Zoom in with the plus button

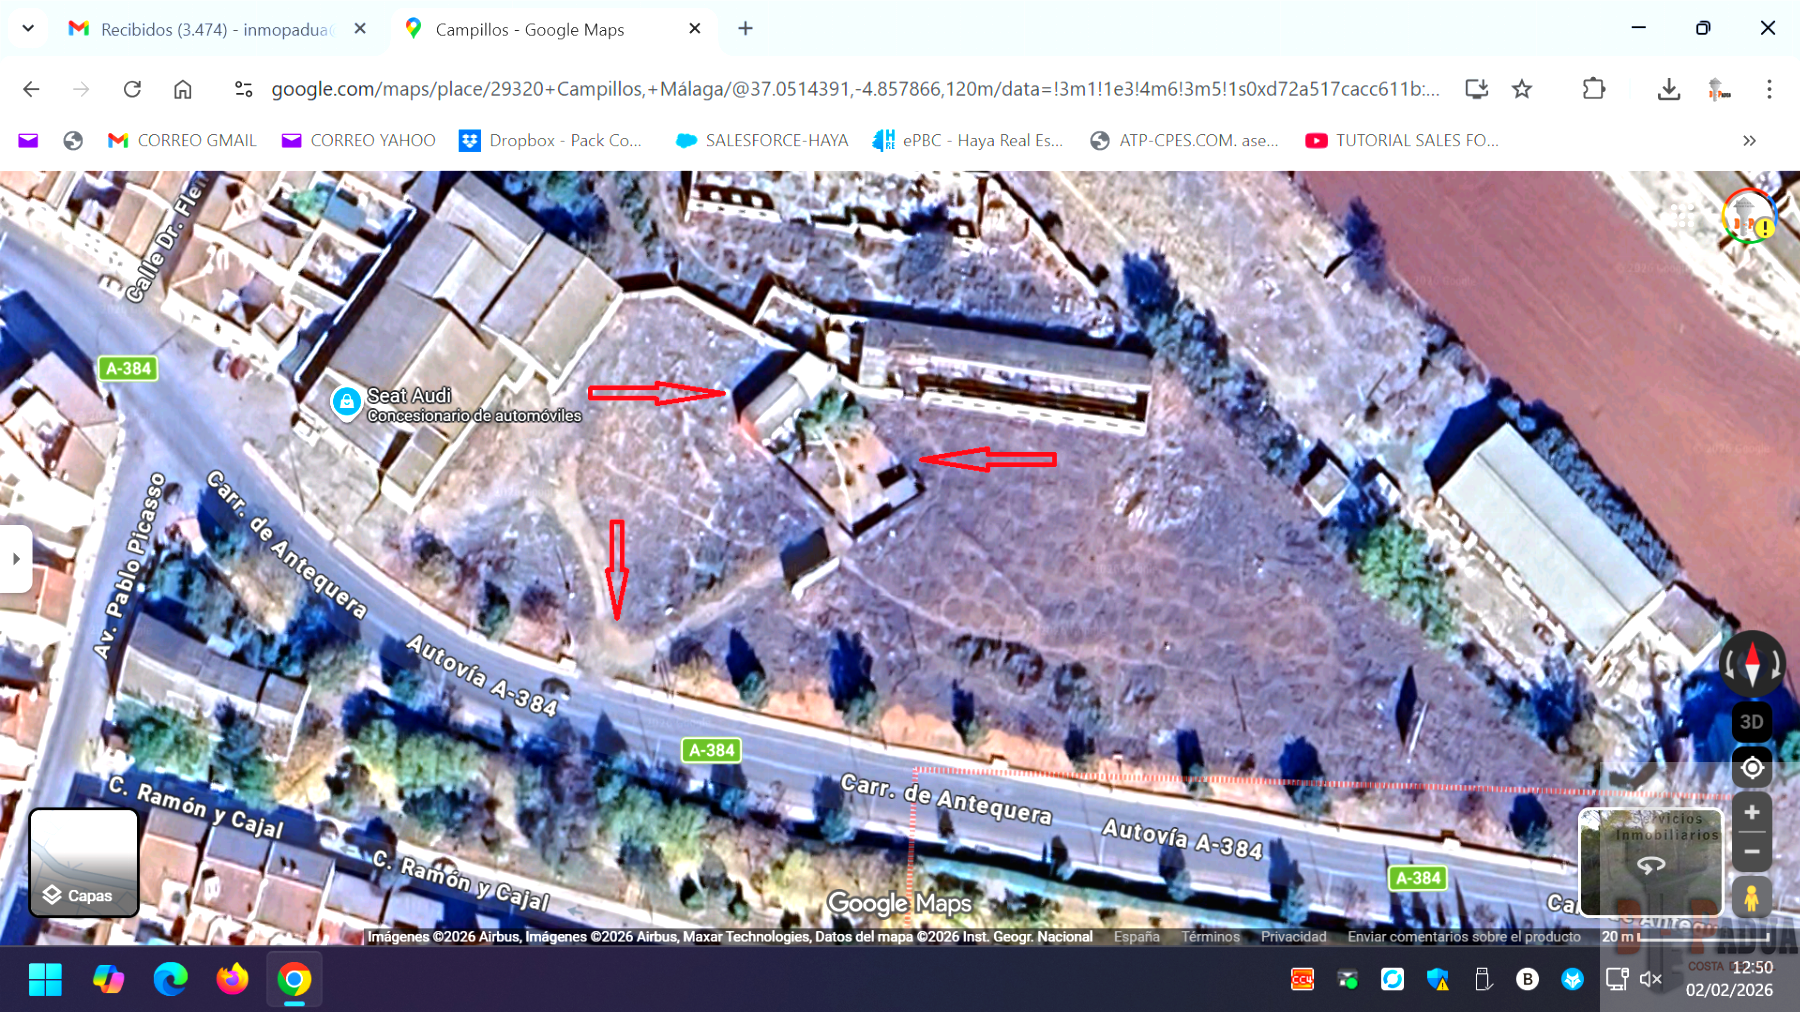pos(1751,813)
